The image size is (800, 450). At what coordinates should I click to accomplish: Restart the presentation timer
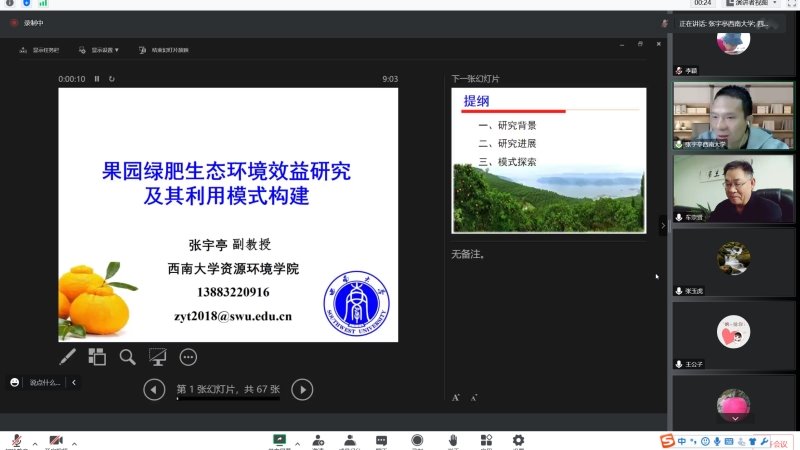pyautogui.click(x=111, y=79)
